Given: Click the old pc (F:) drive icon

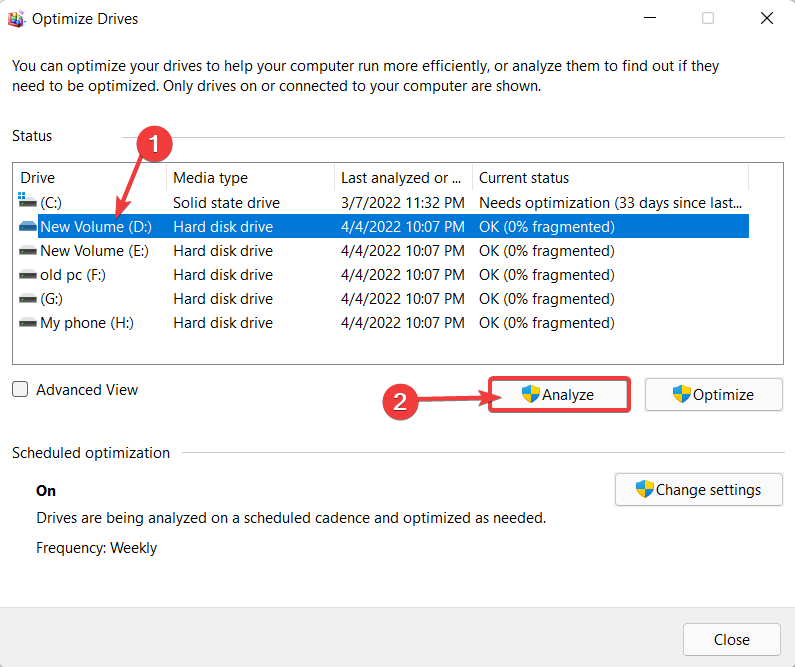Looking at the screenshot, I should point(27,275).
